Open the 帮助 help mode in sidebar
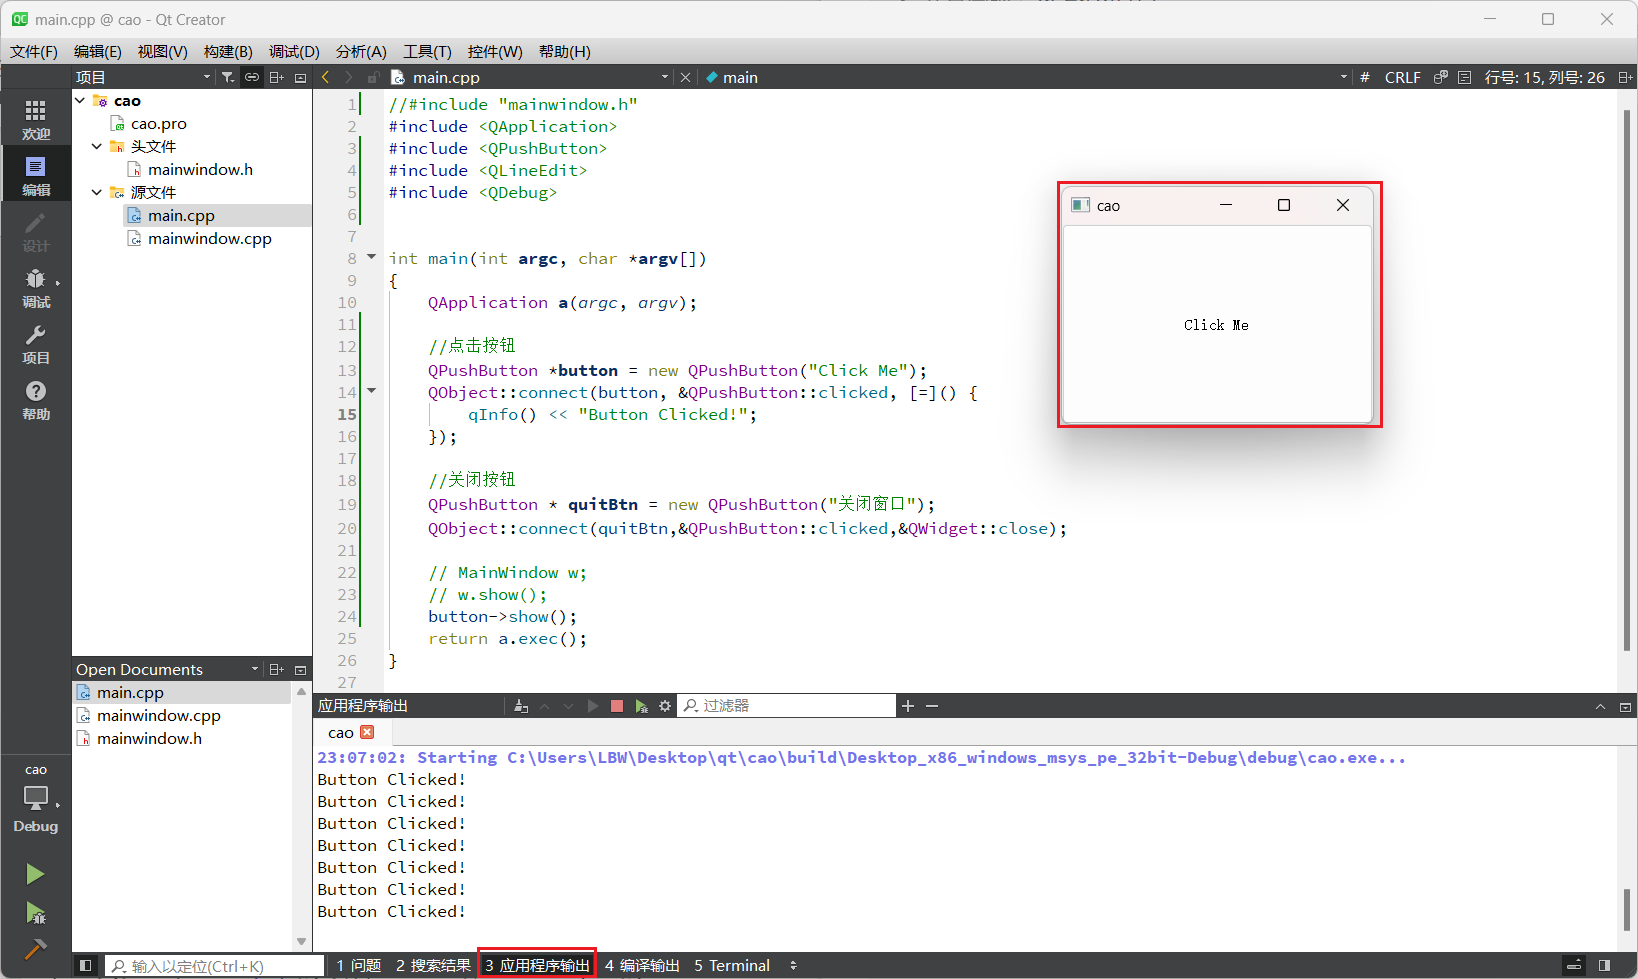The height and width of the screenshot is (979, 1638). 36,399
